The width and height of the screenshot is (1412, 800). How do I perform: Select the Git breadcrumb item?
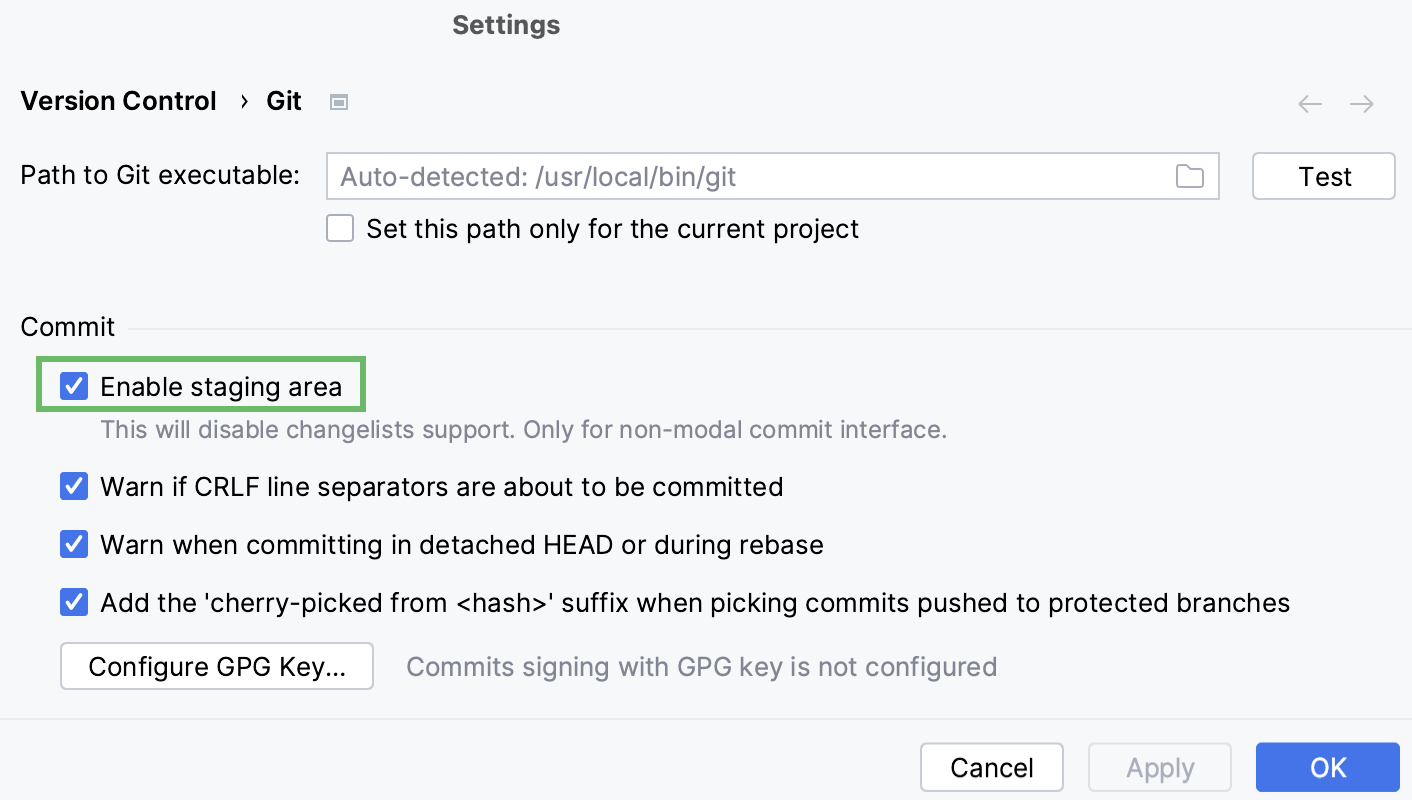(x=284, y=102)
